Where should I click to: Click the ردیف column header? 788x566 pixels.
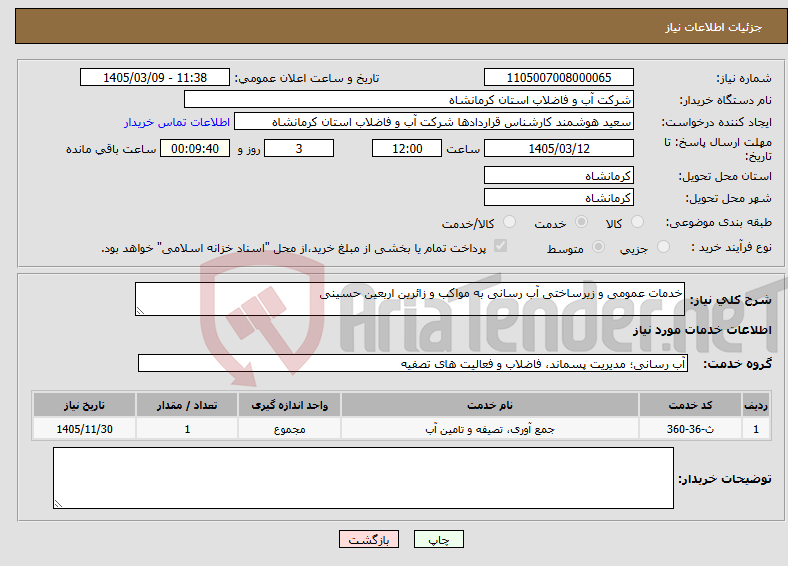(x=756, y=405)
